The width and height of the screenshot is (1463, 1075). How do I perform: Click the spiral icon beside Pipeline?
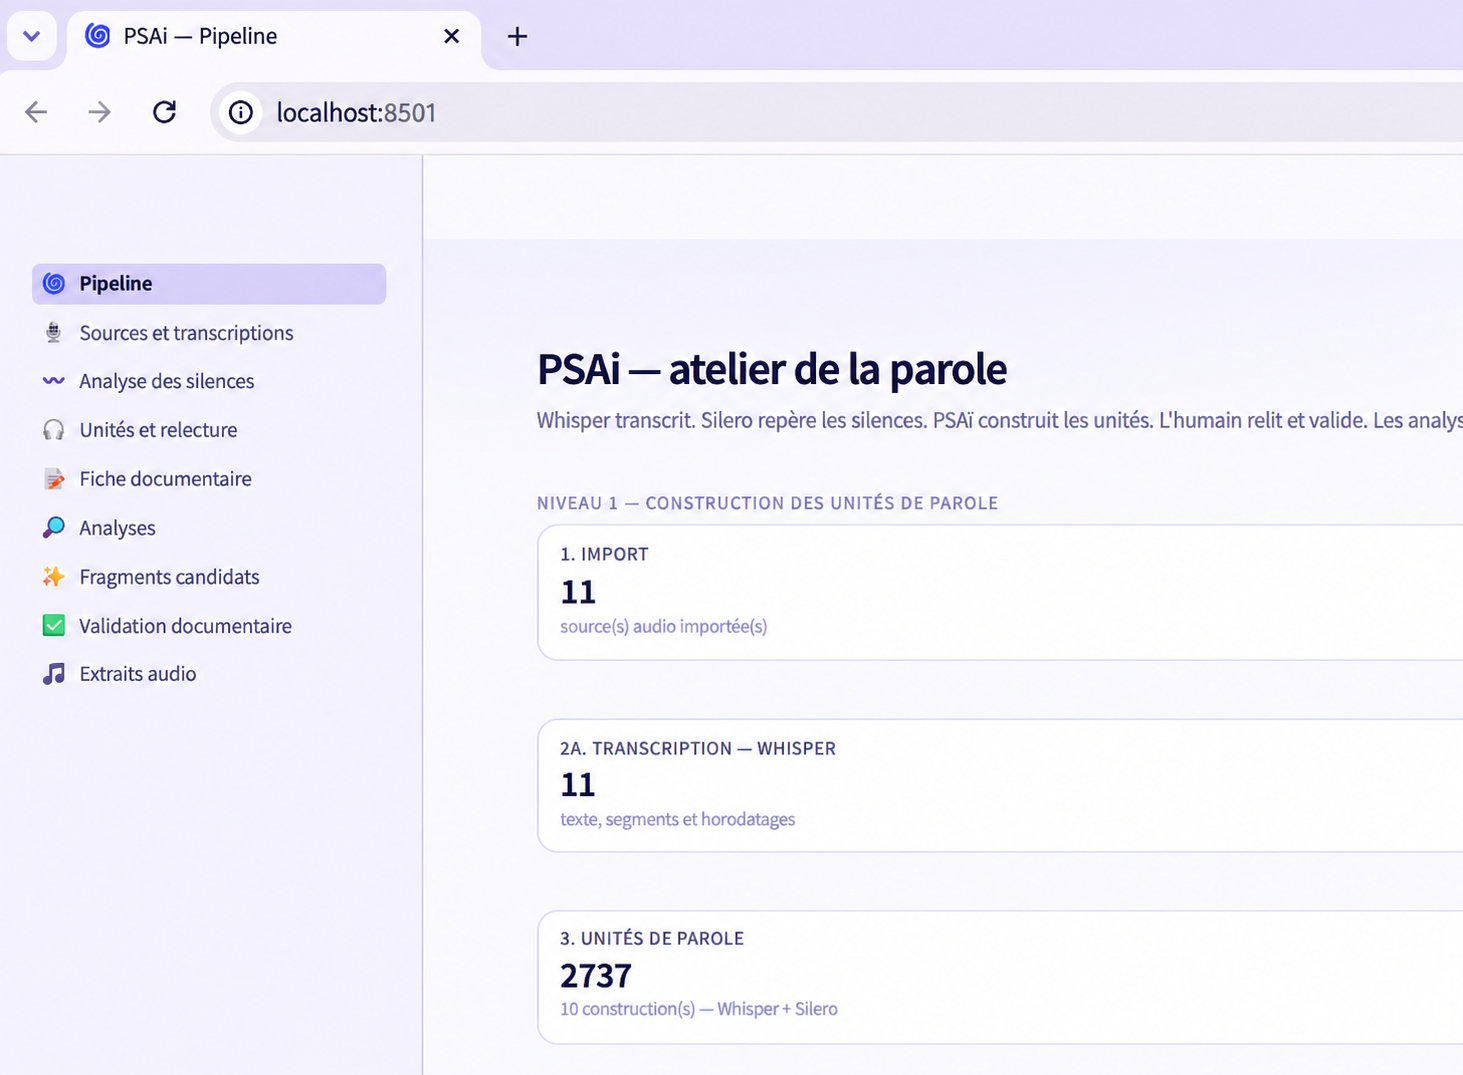[54, 284]
